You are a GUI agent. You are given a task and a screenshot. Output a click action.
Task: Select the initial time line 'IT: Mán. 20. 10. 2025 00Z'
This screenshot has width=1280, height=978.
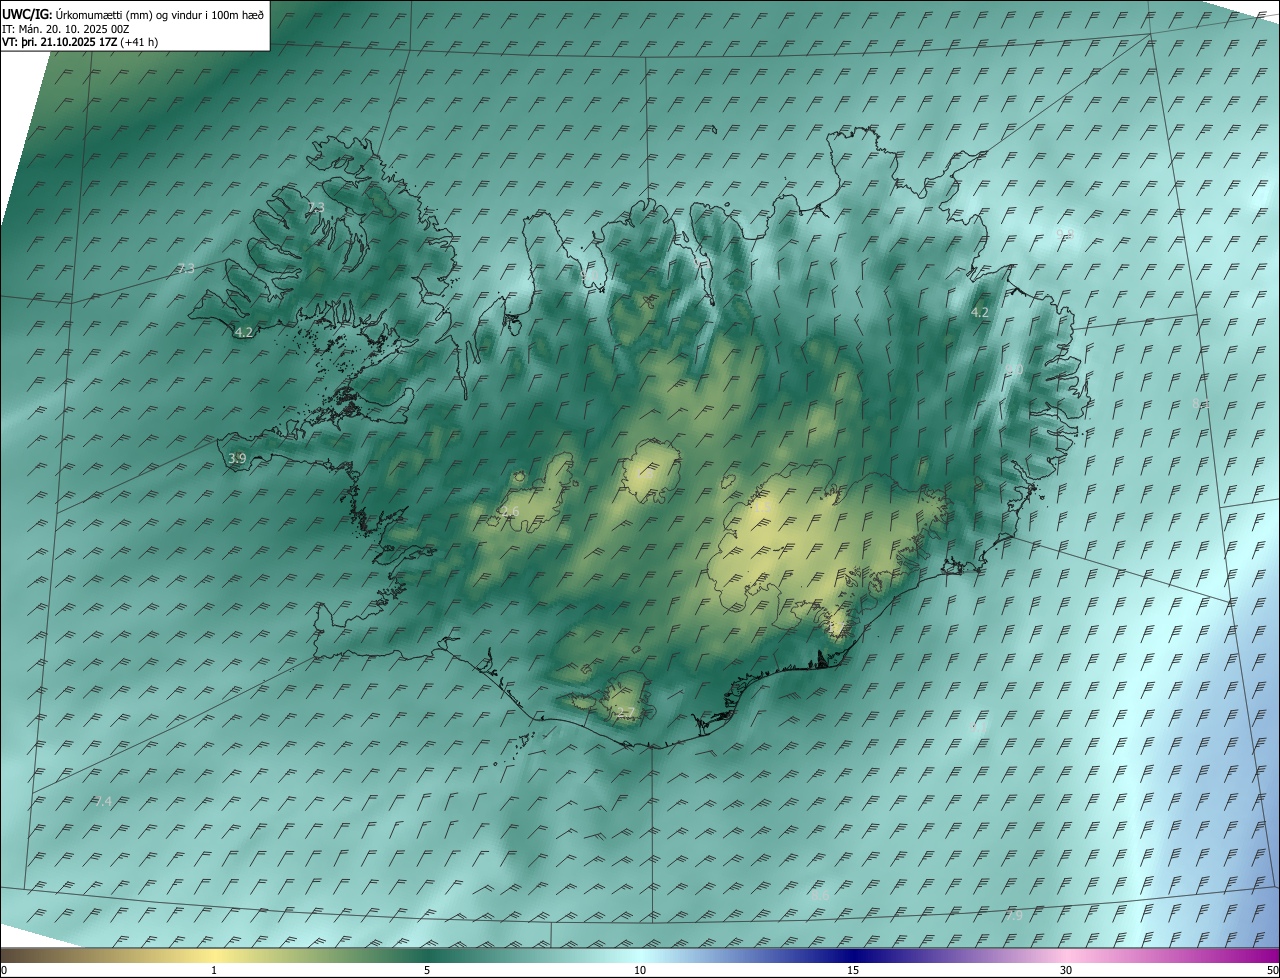click(x=67, y=29)
